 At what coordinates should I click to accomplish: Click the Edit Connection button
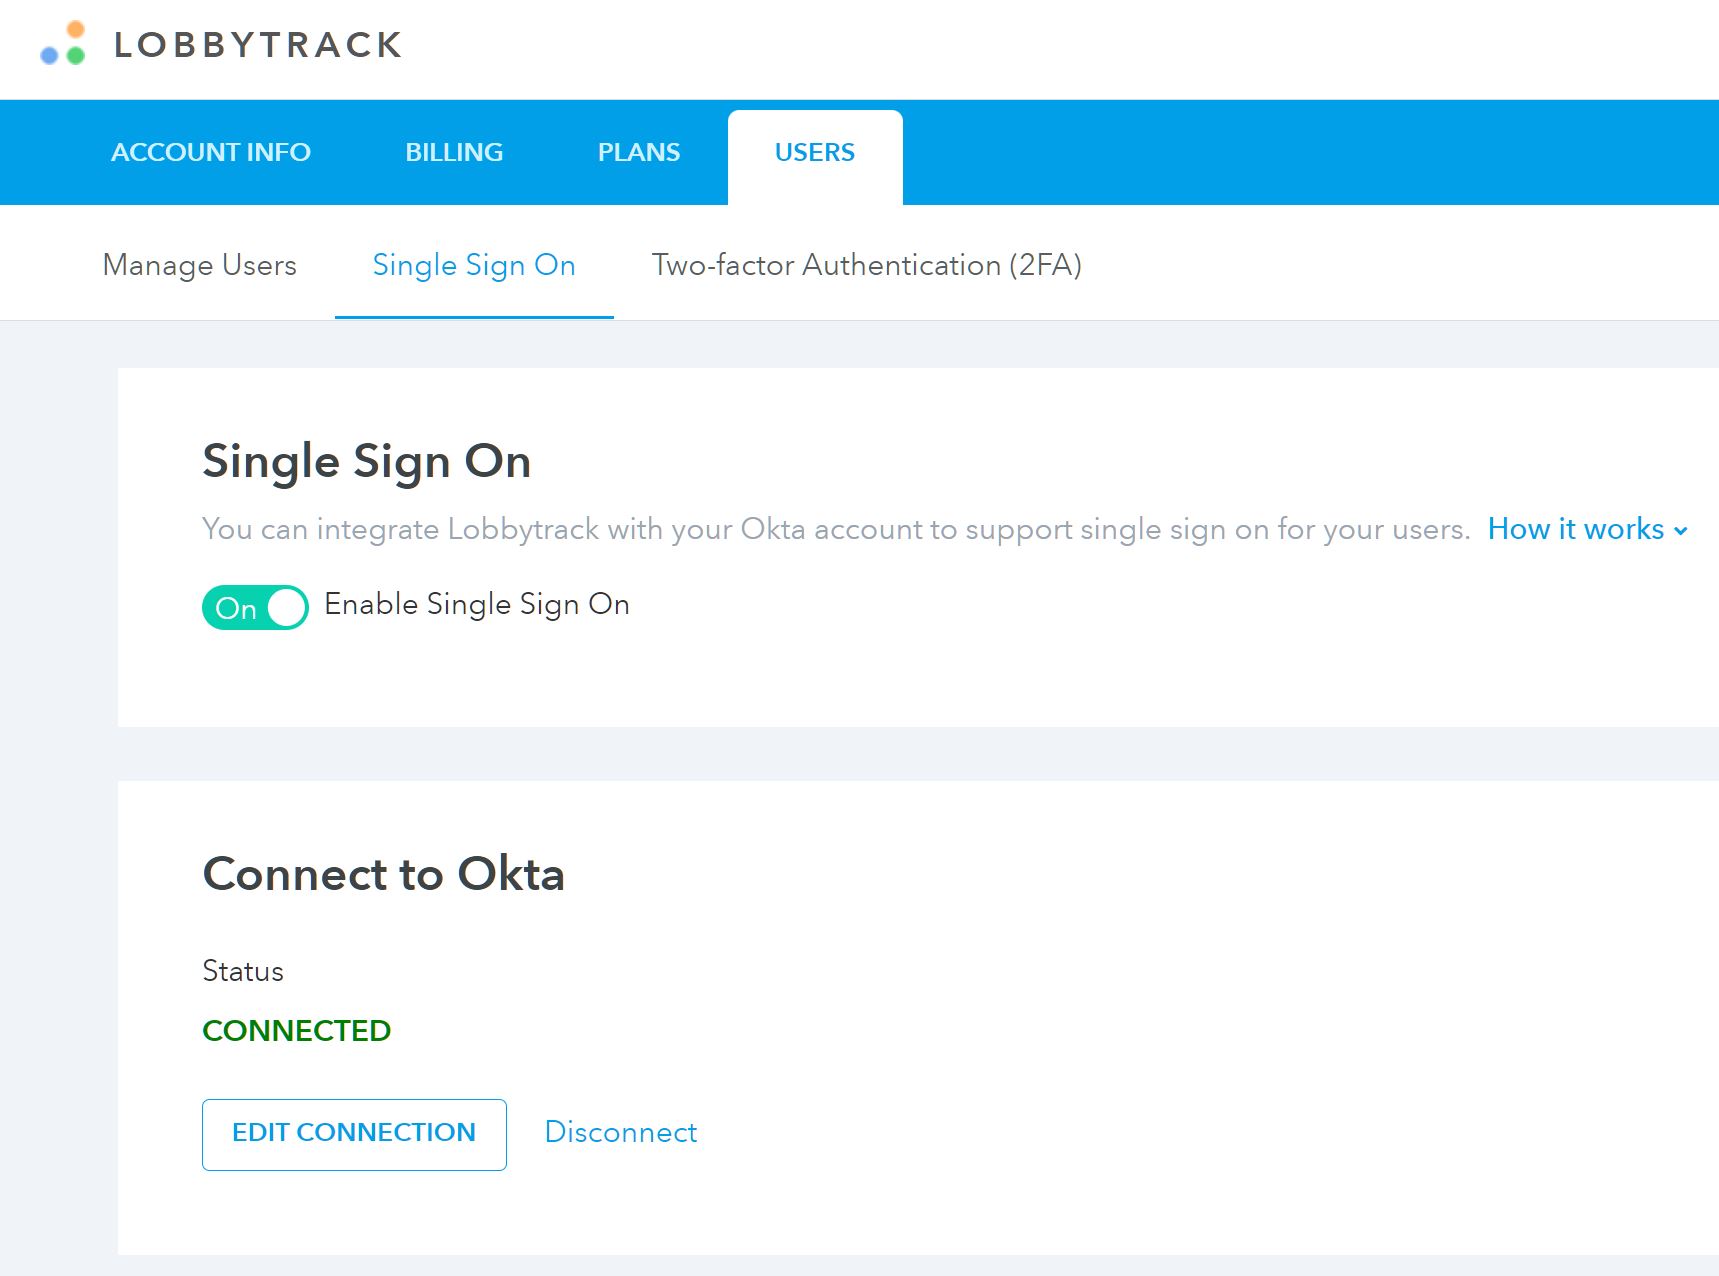354,1134
